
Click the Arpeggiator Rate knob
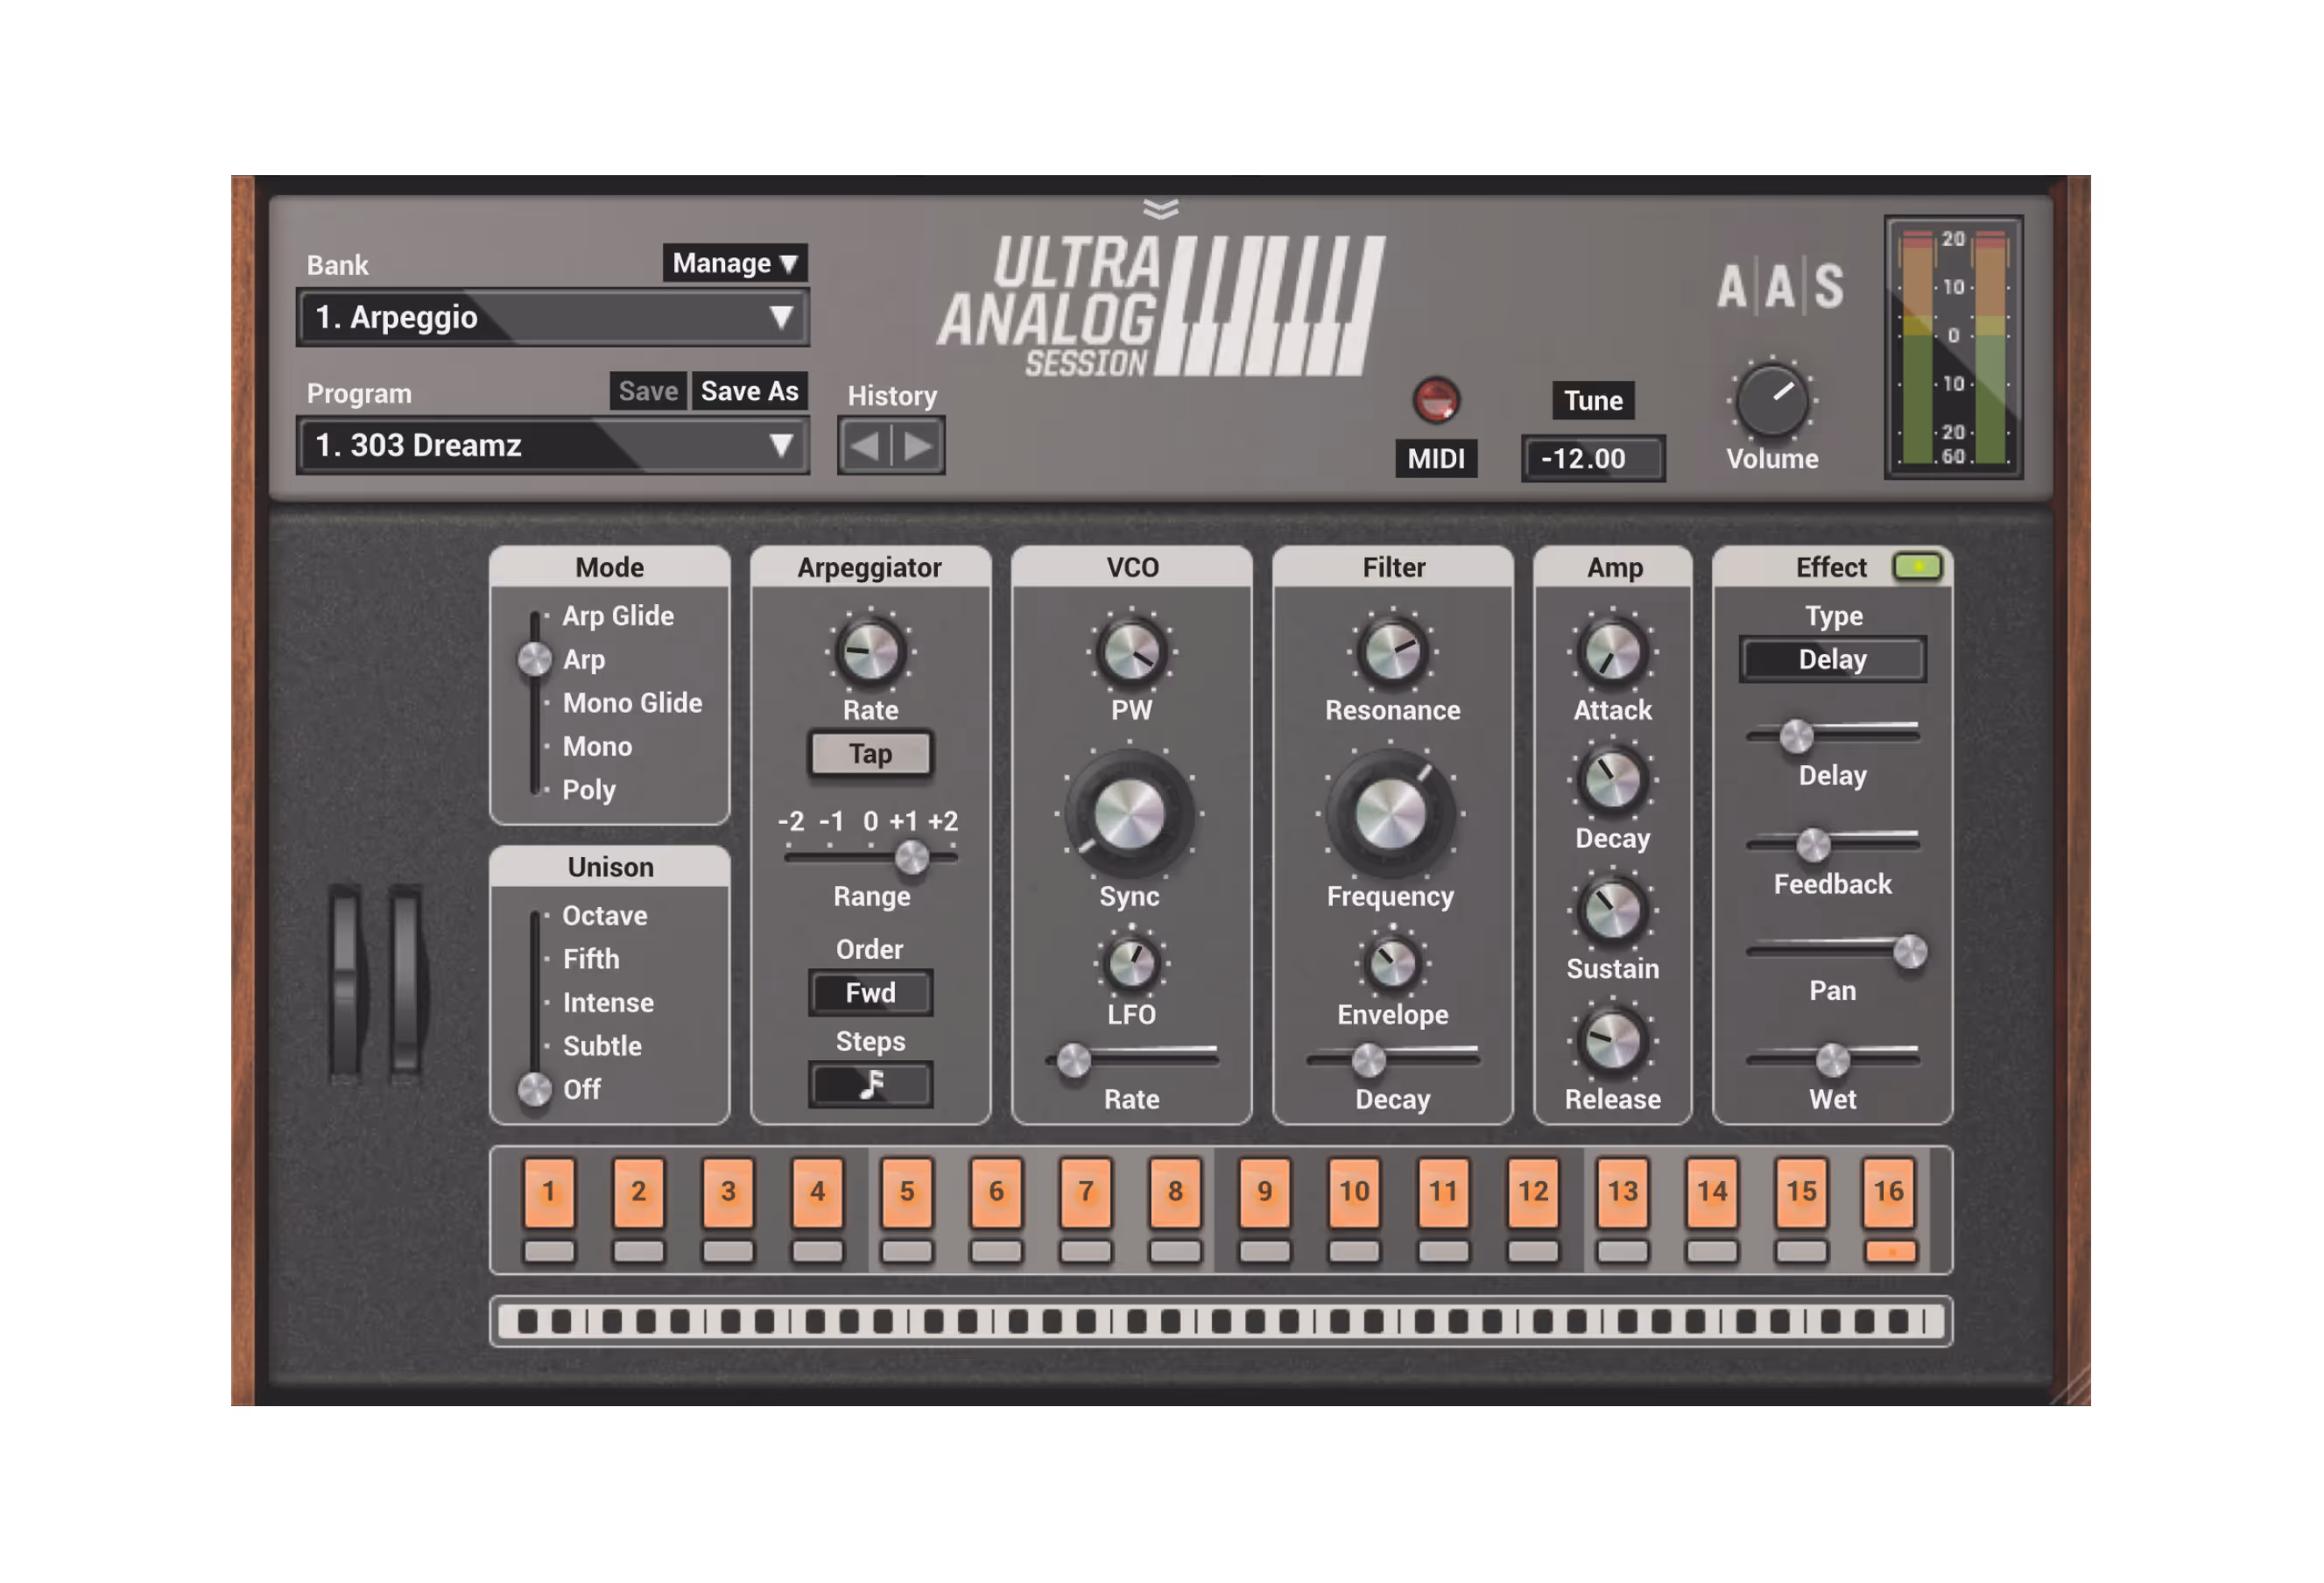click(870, 652)
